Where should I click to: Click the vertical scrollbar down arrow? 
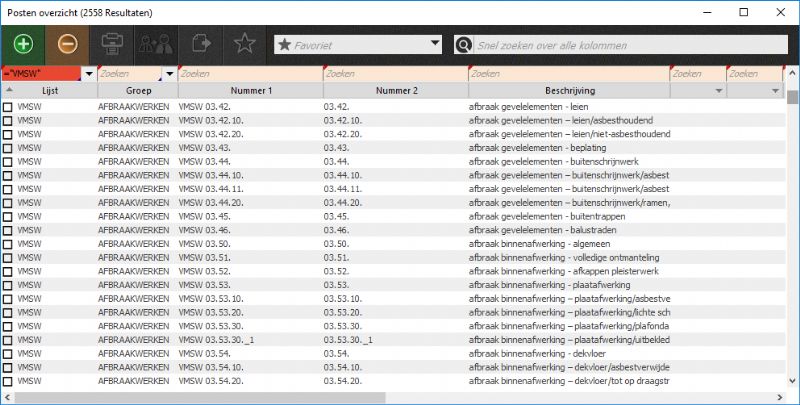click(793, 382)
